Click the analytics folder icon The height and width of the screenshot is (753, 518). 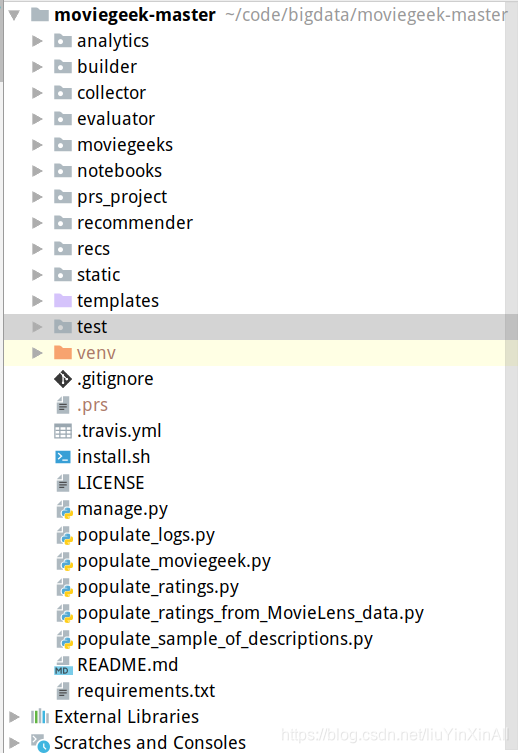tap(62, 41)
